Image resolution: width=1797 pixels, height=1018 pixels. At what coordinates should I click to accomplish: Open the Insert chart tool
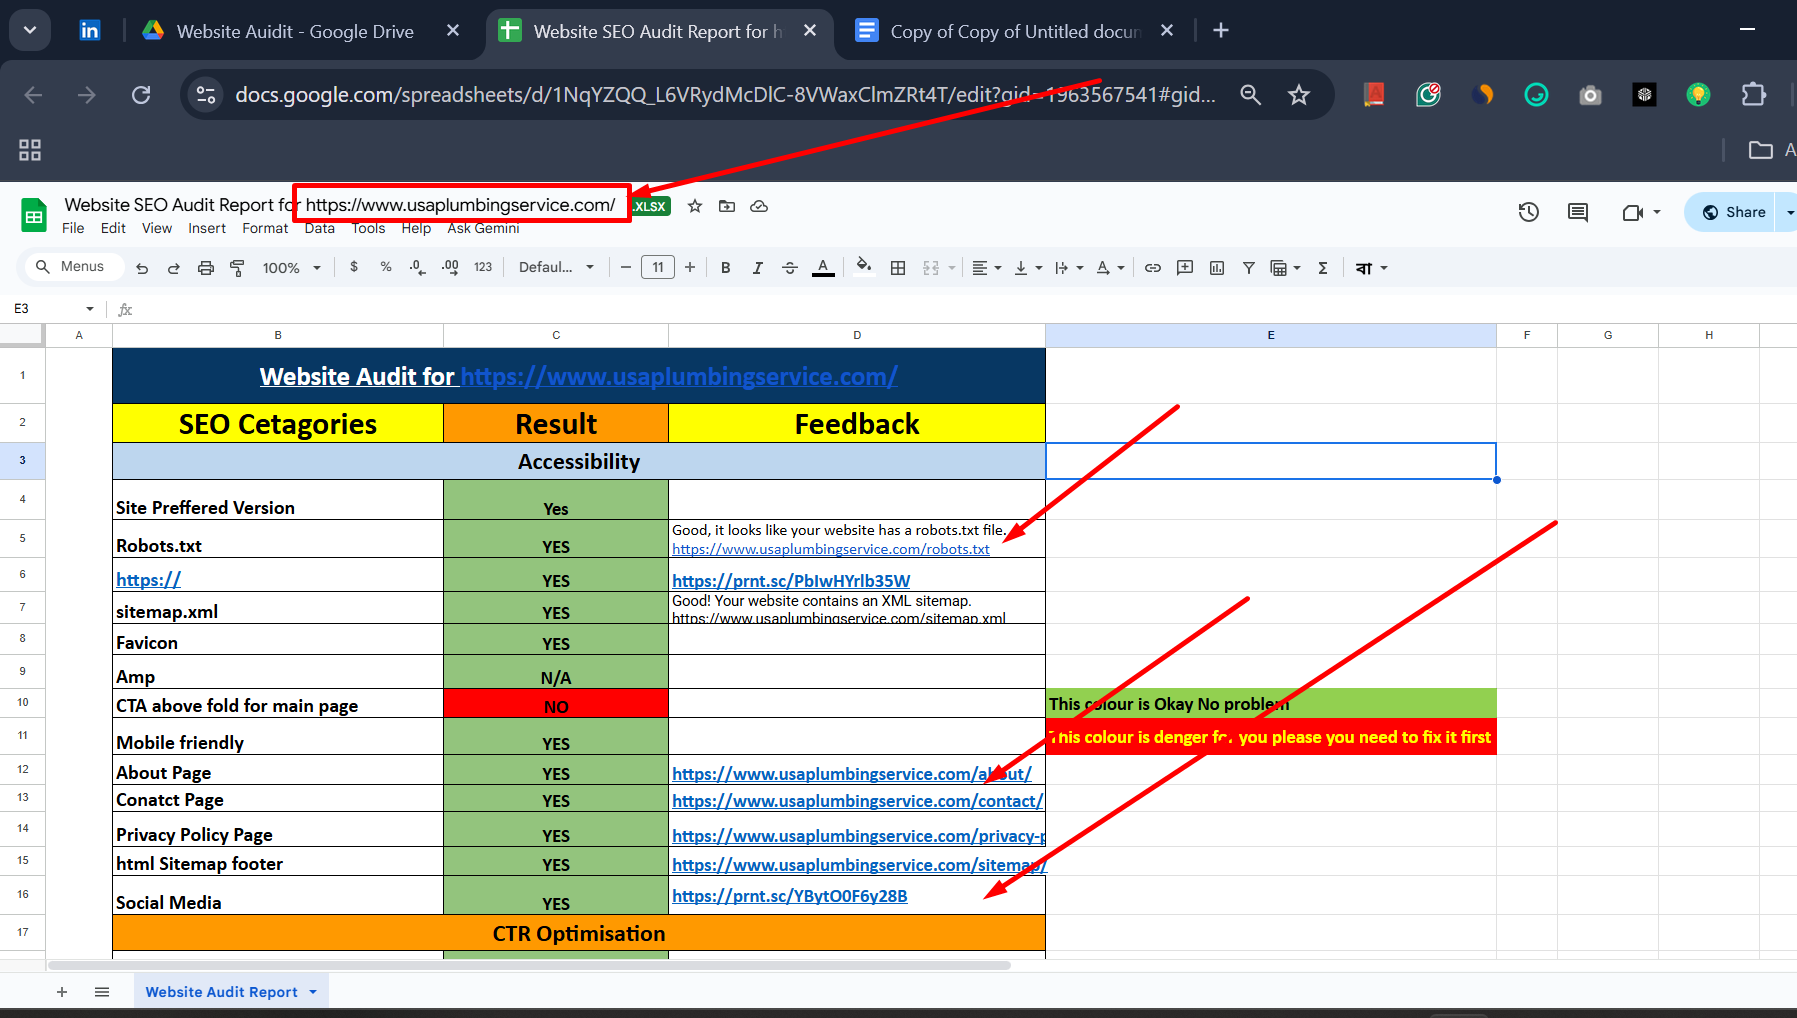[1217, 267]
